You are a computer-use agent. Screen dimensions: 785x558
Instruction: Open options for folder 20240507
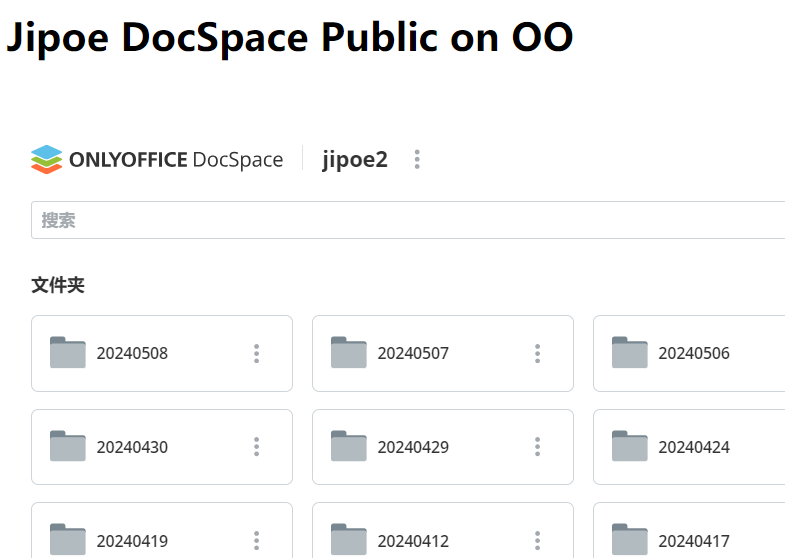[x=537, y=353]
